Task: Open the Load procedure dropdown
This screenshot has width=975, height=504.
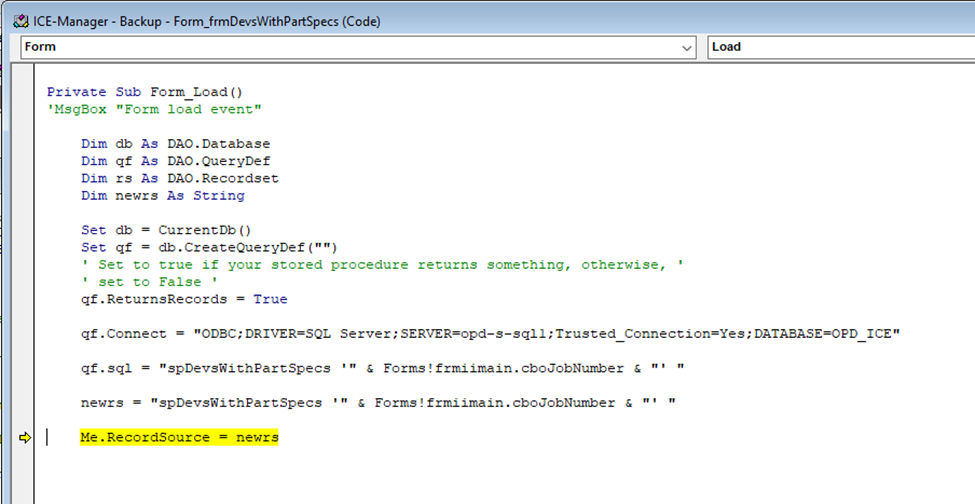Action: tap(841, 47)
